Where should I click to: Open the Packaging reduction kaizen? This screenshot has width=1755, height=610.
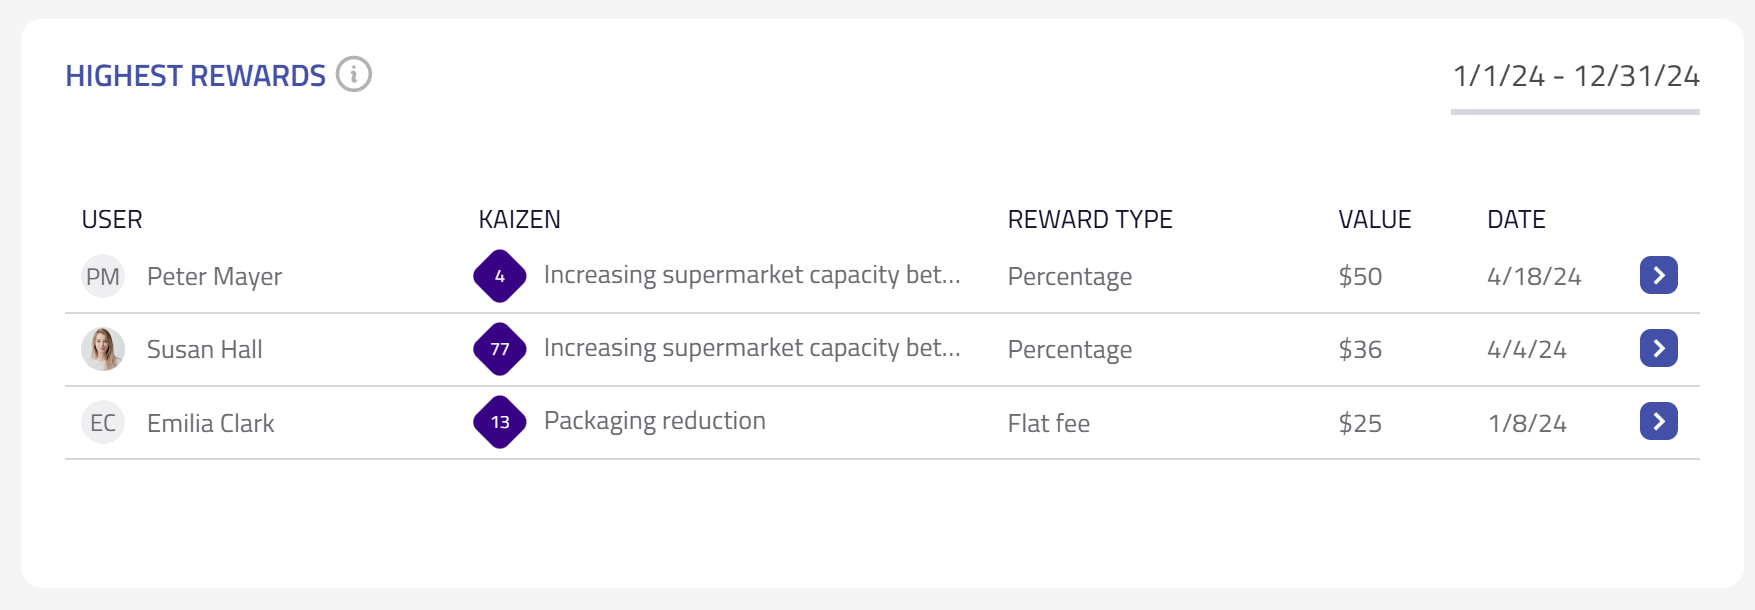[x=654, y=421]
